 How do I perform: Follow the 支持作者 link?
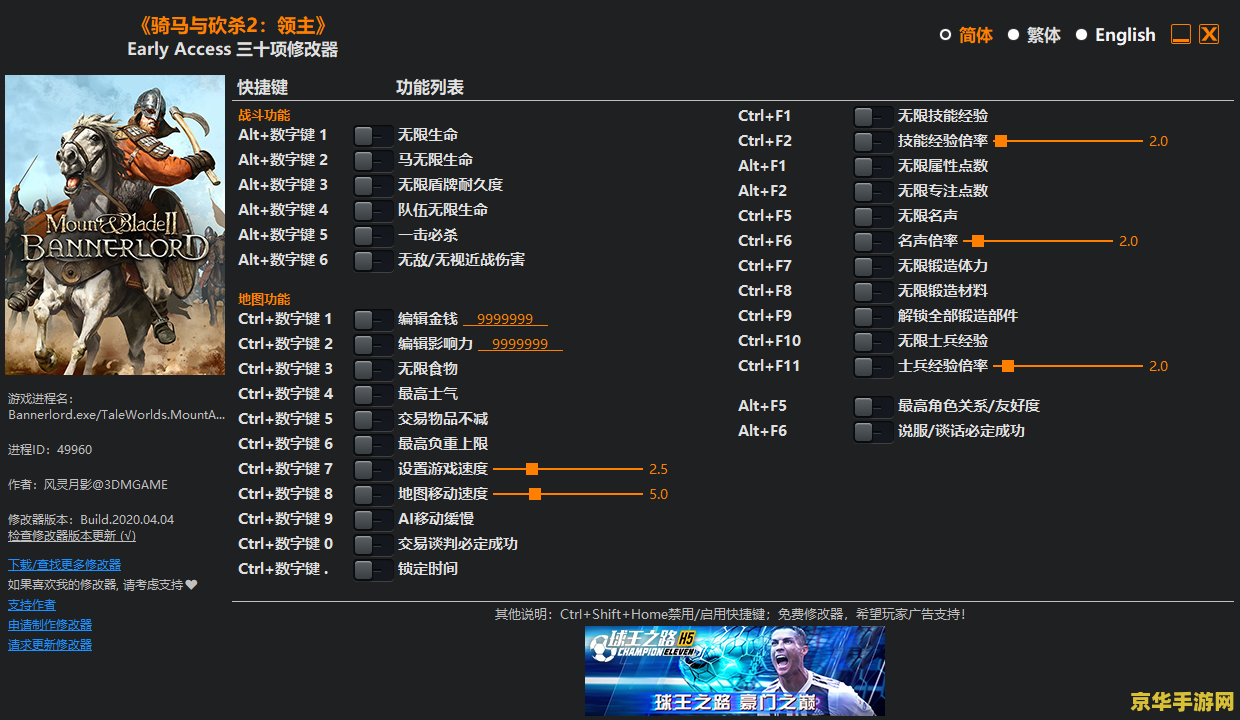(x=32, y=605)
